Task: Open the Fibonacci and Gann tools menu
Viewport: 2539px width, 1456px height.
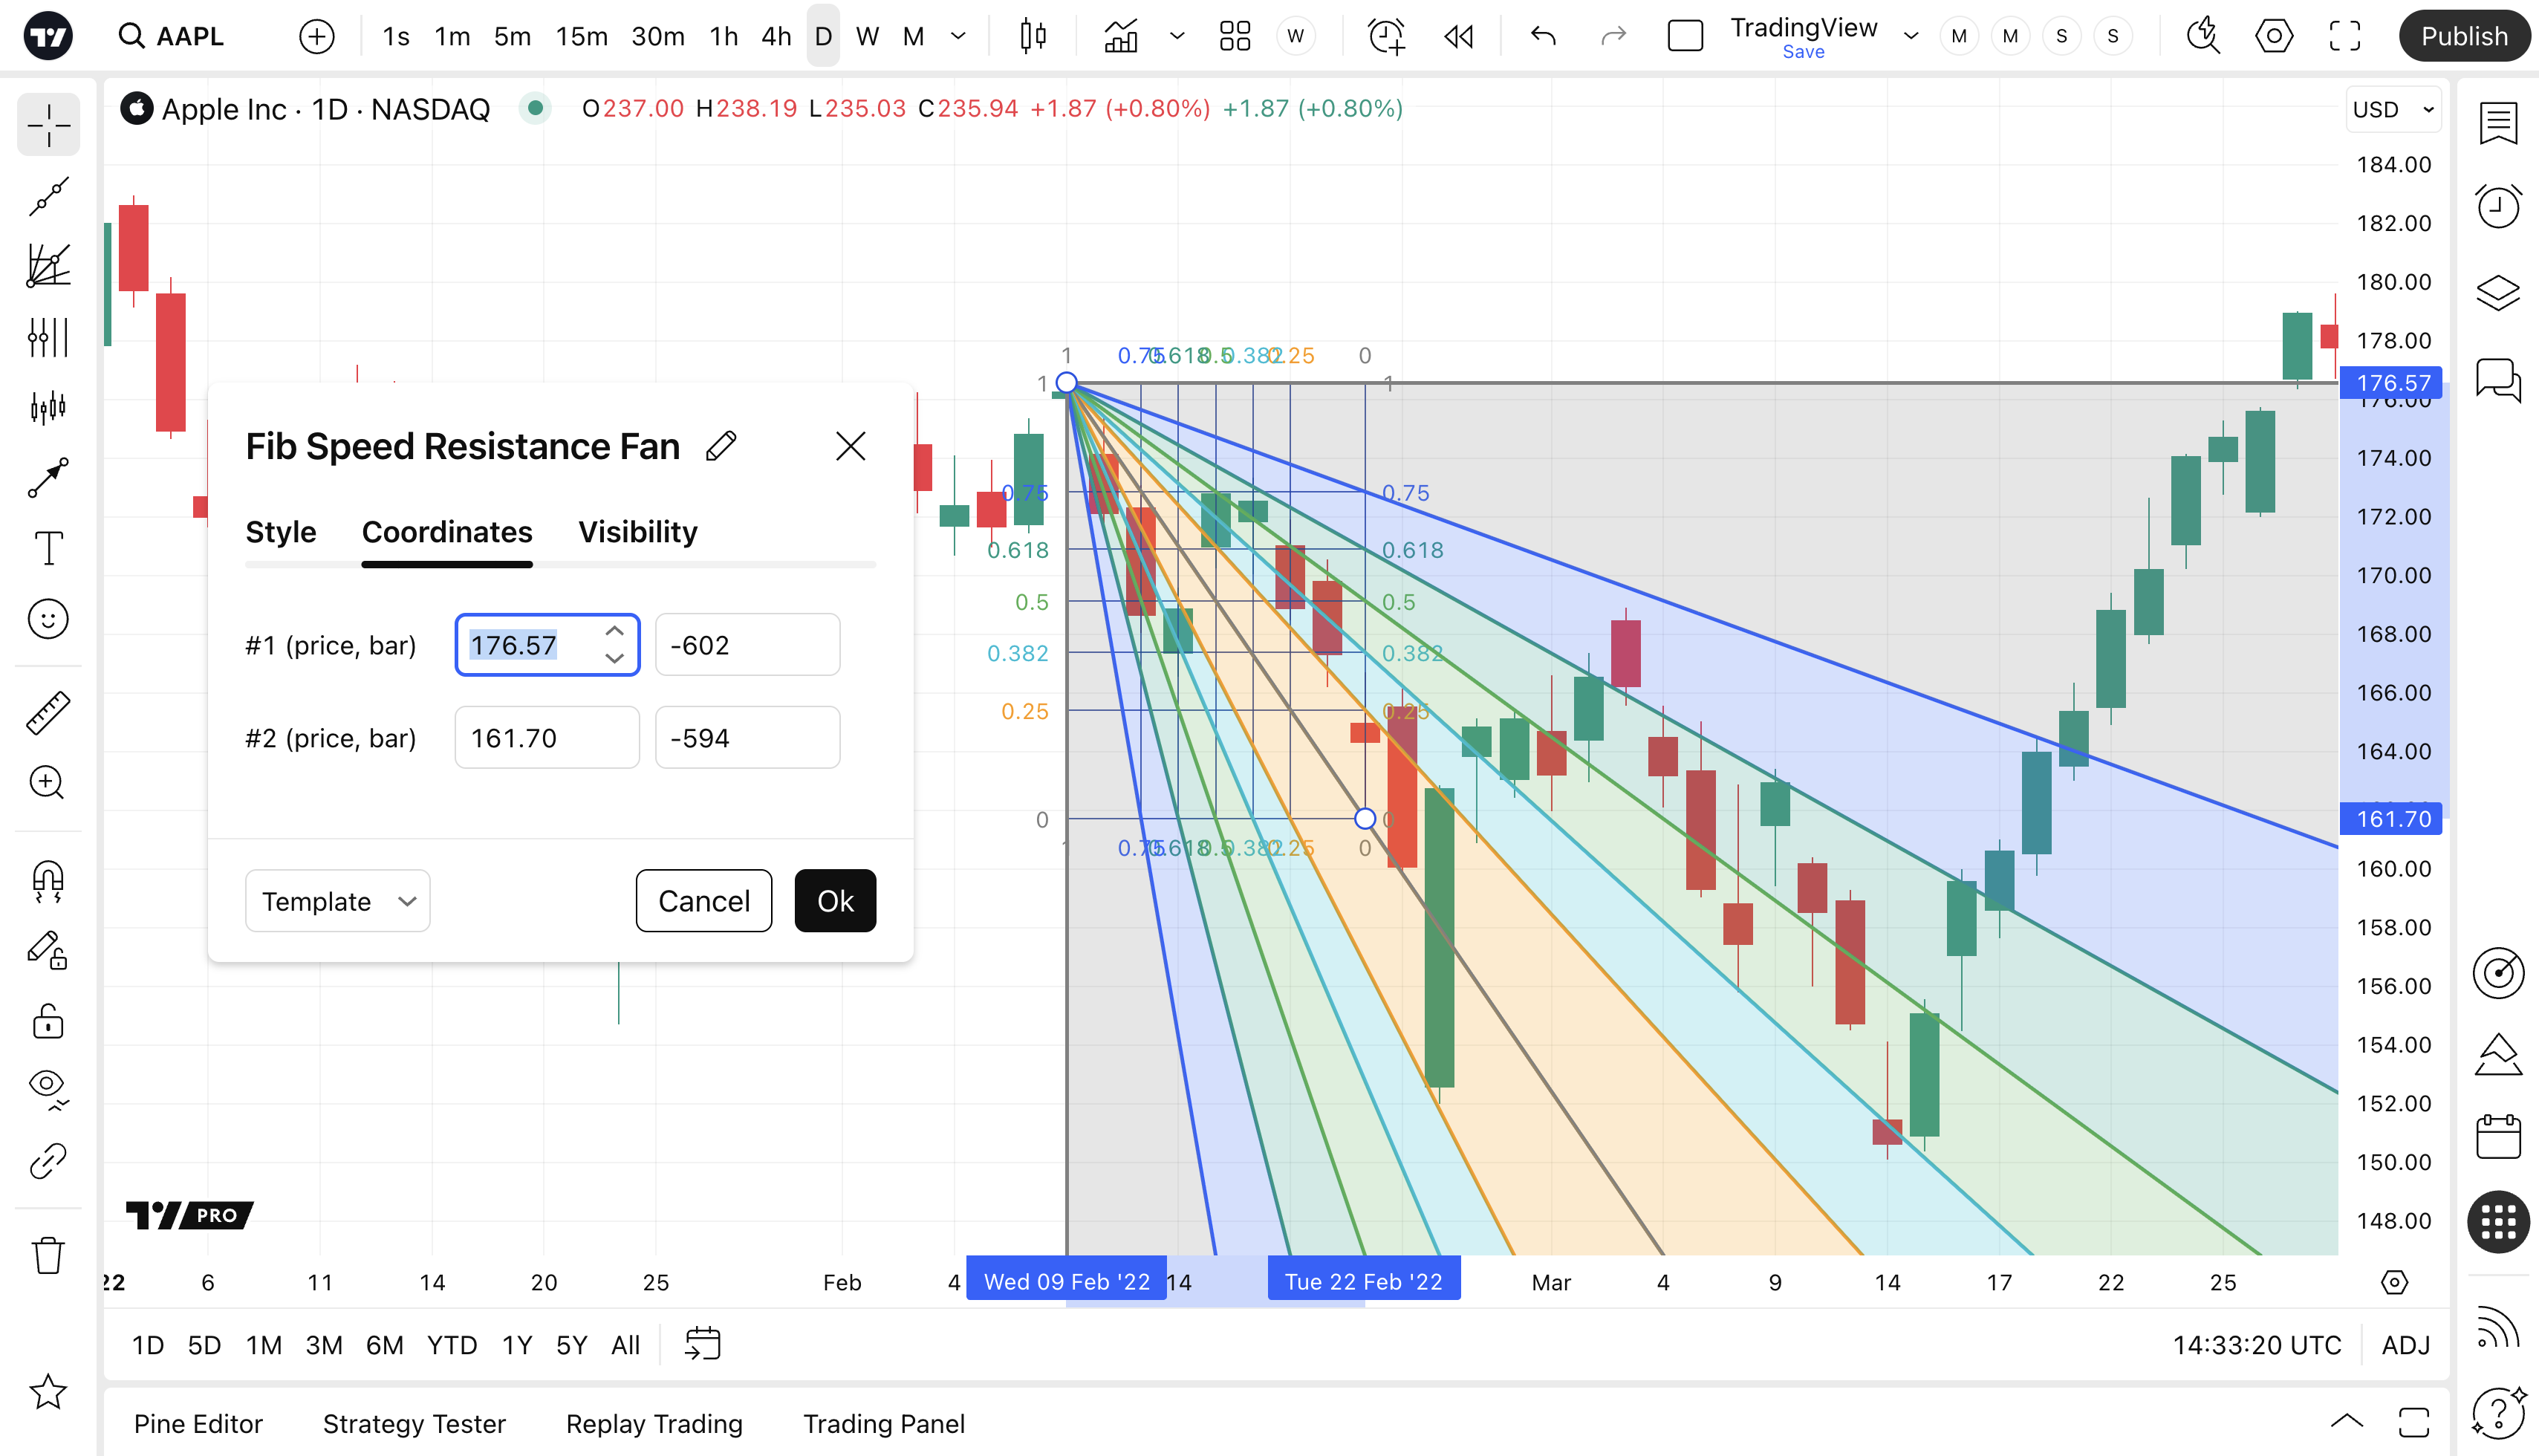Action: point(48,266)
